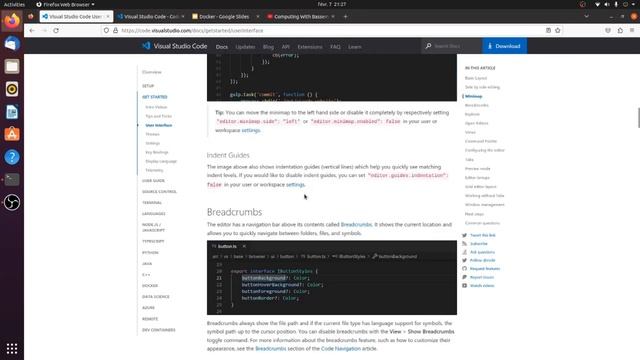Collapse the GET STARTED section
This screenshot has width=640, height=360.
[155, 97]
